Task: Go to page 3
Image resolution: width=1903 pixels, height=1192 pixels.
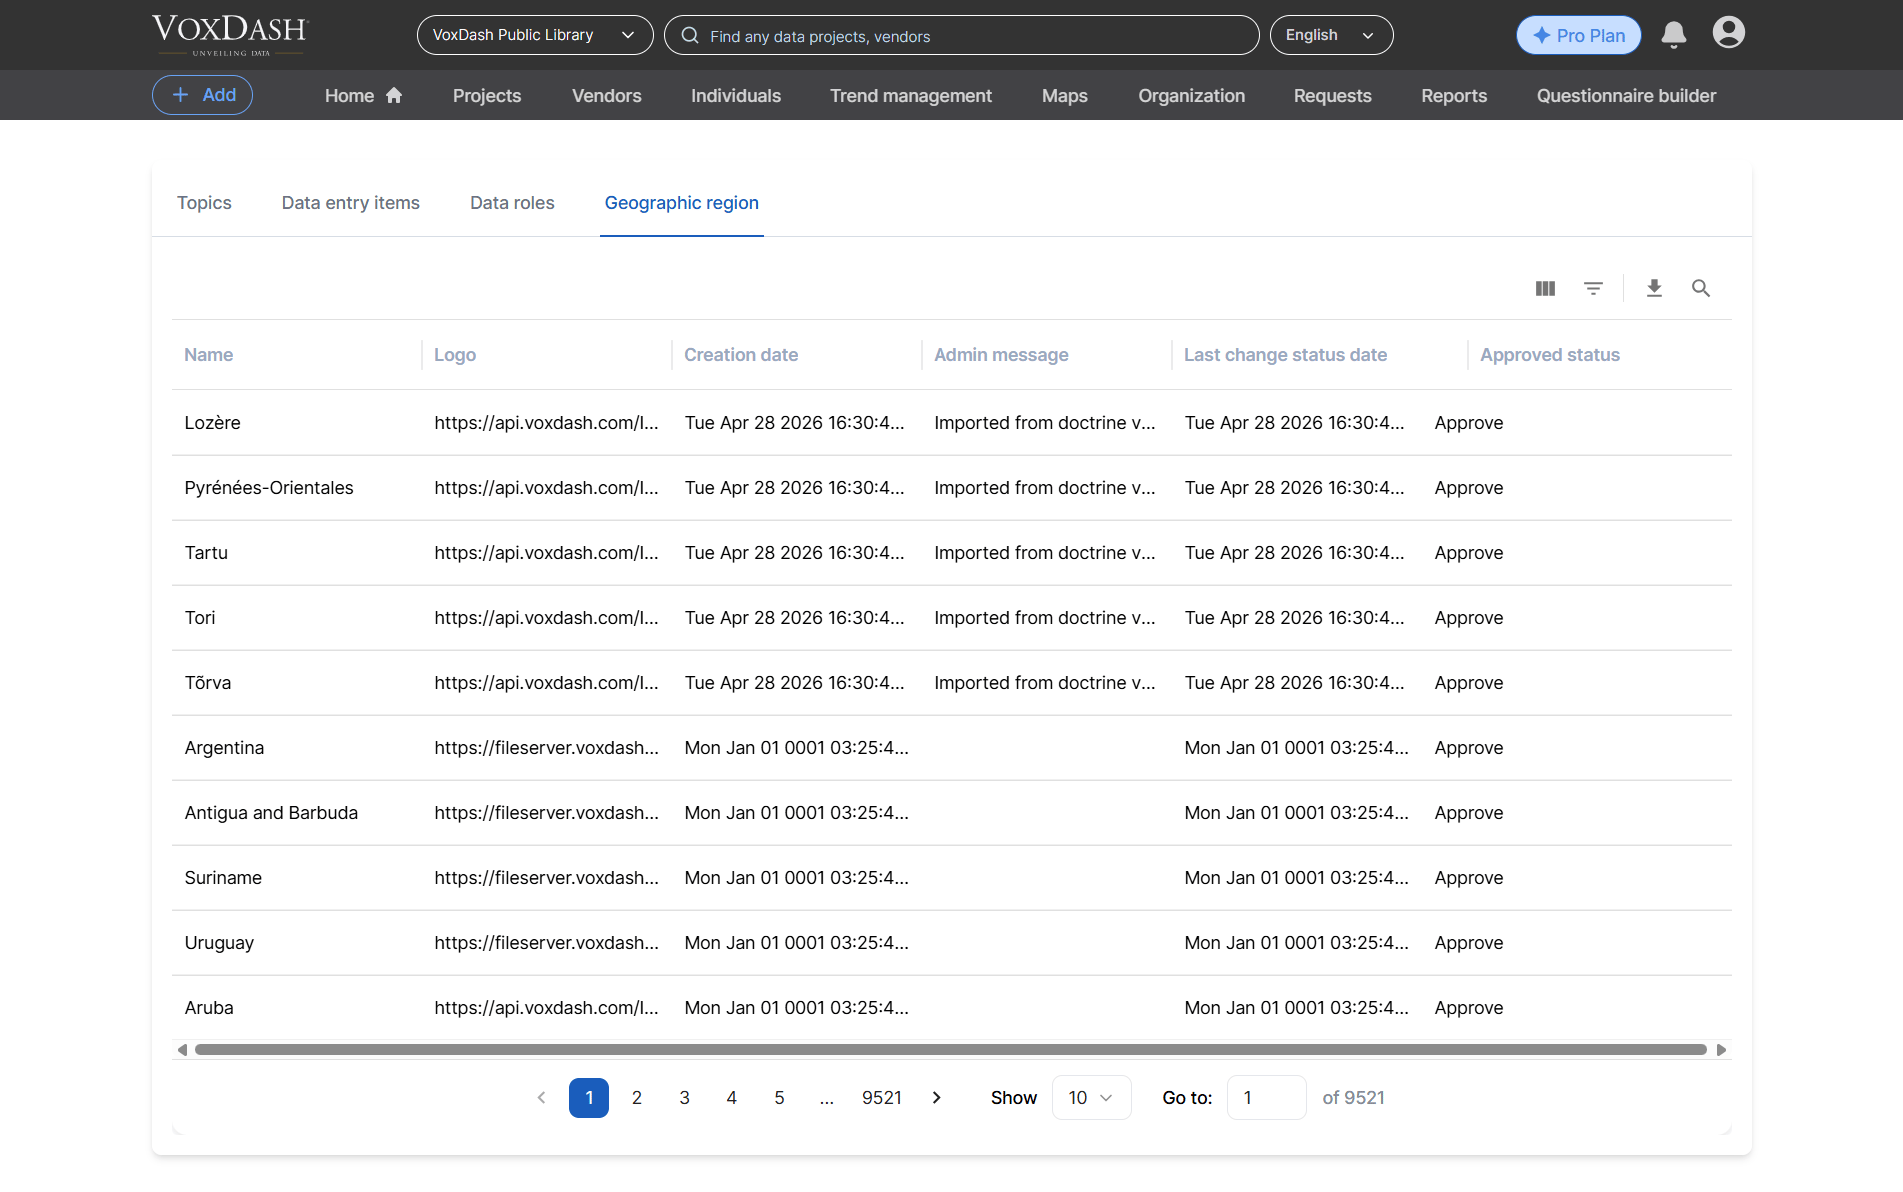Action: pos(685,1097)
